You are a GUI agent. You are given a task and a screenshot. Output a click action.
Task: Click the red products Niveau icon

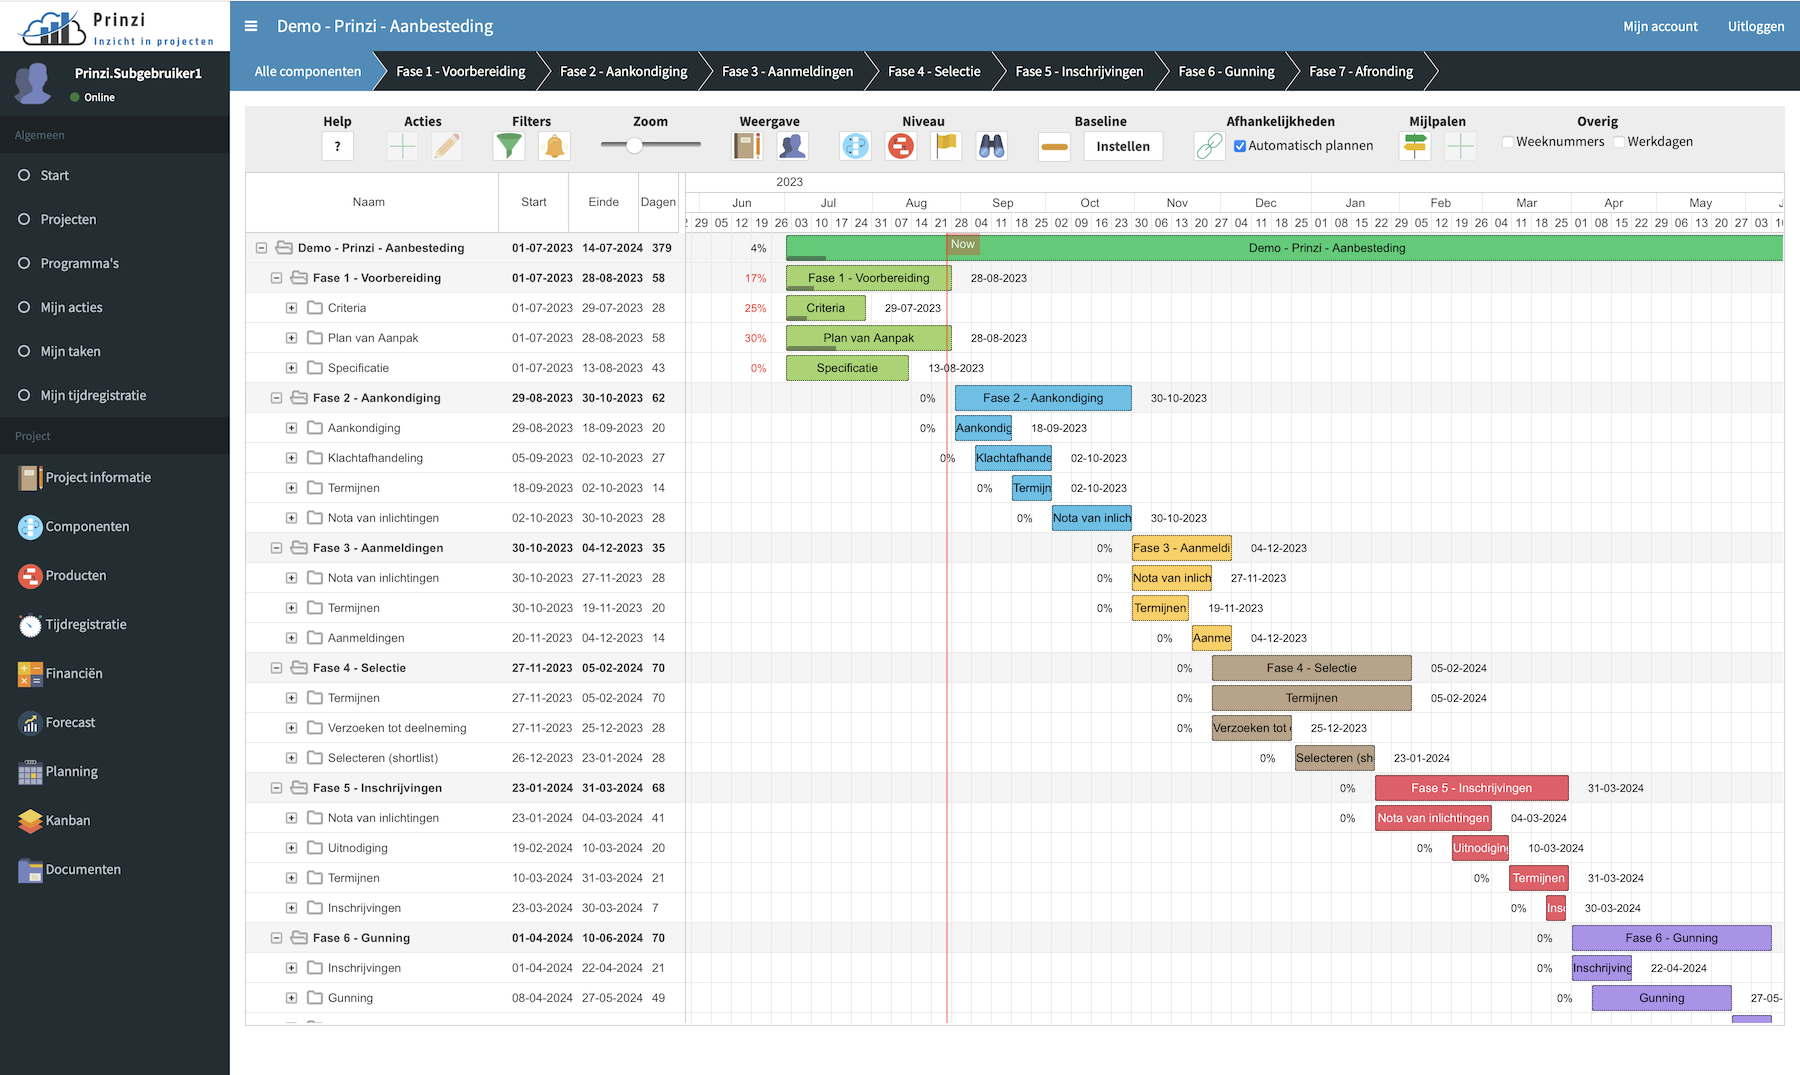(x=901, y=146)
